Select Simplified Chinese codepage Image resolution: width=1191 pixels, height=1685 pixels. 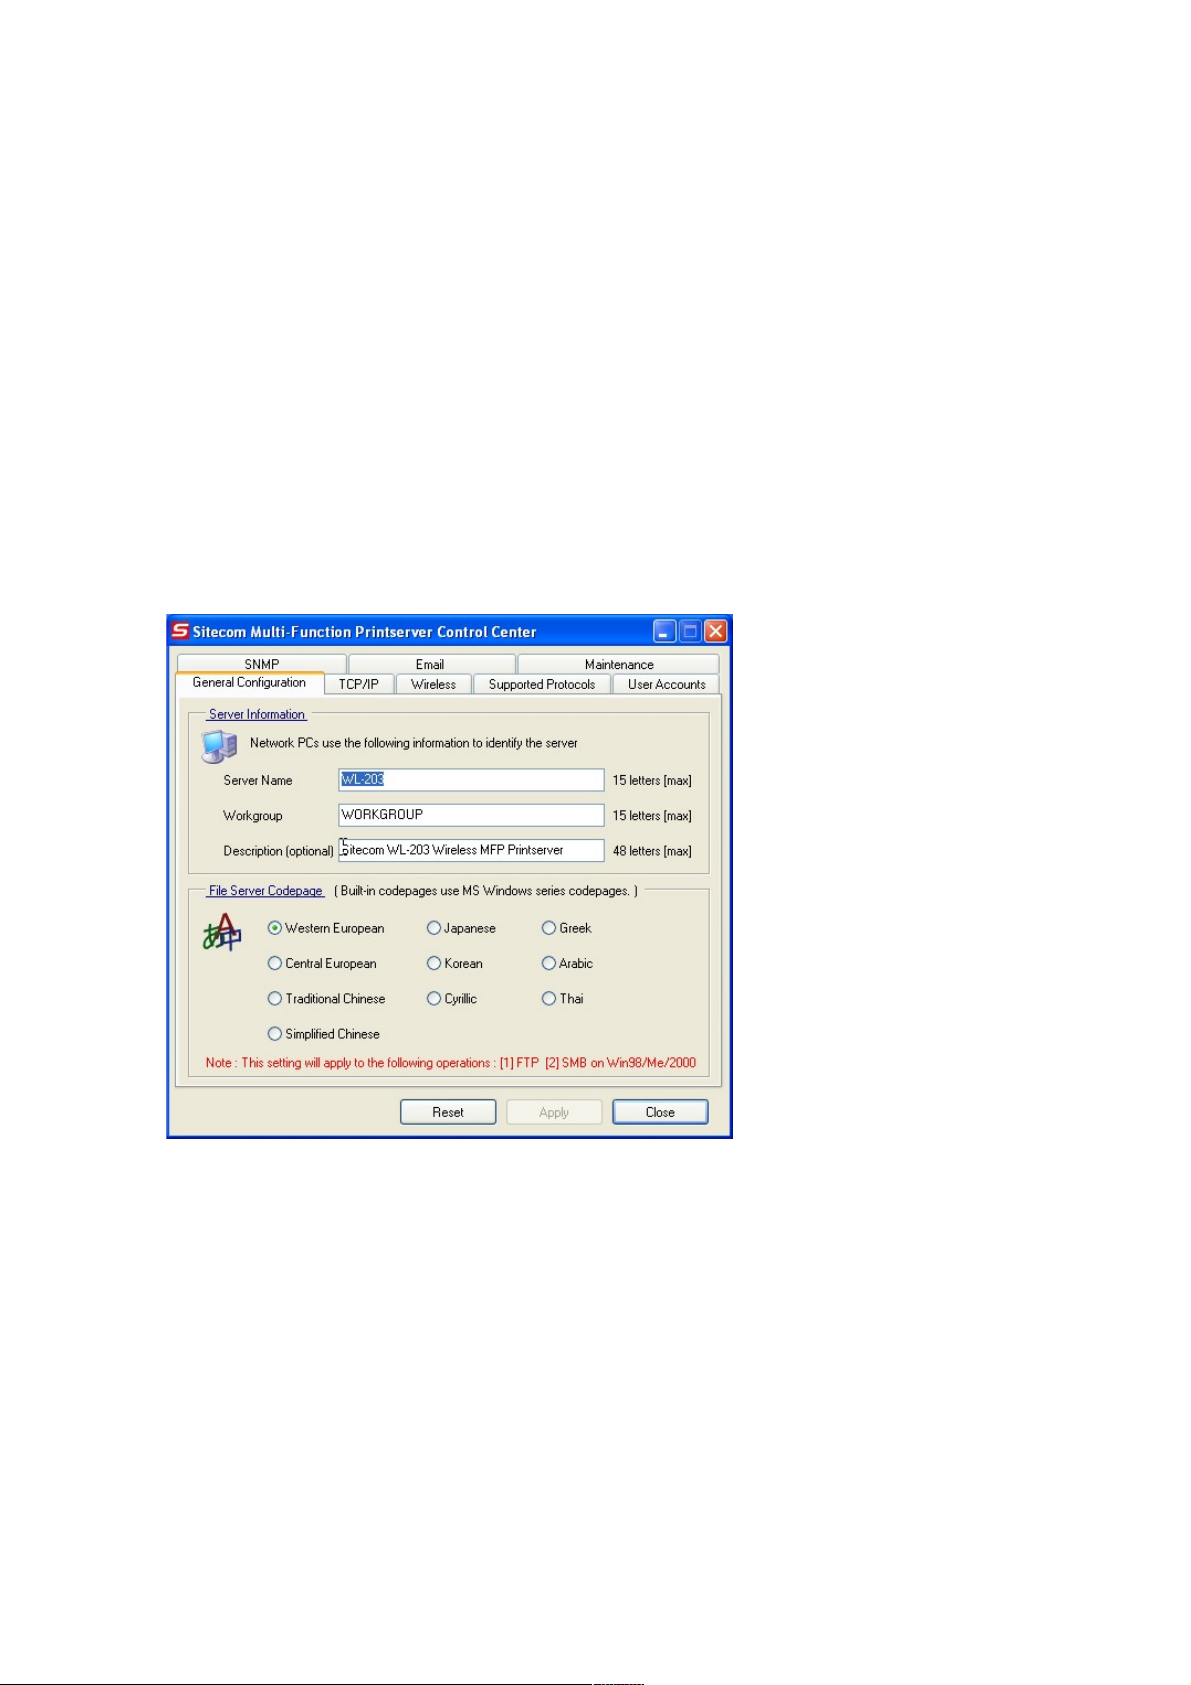point(324,1034)
